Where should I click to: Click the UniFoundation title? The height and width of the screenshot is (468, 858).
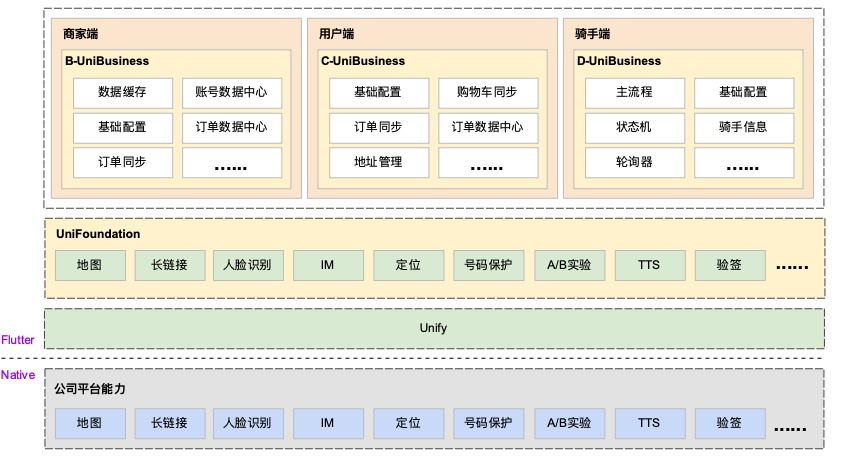(98, 234)
